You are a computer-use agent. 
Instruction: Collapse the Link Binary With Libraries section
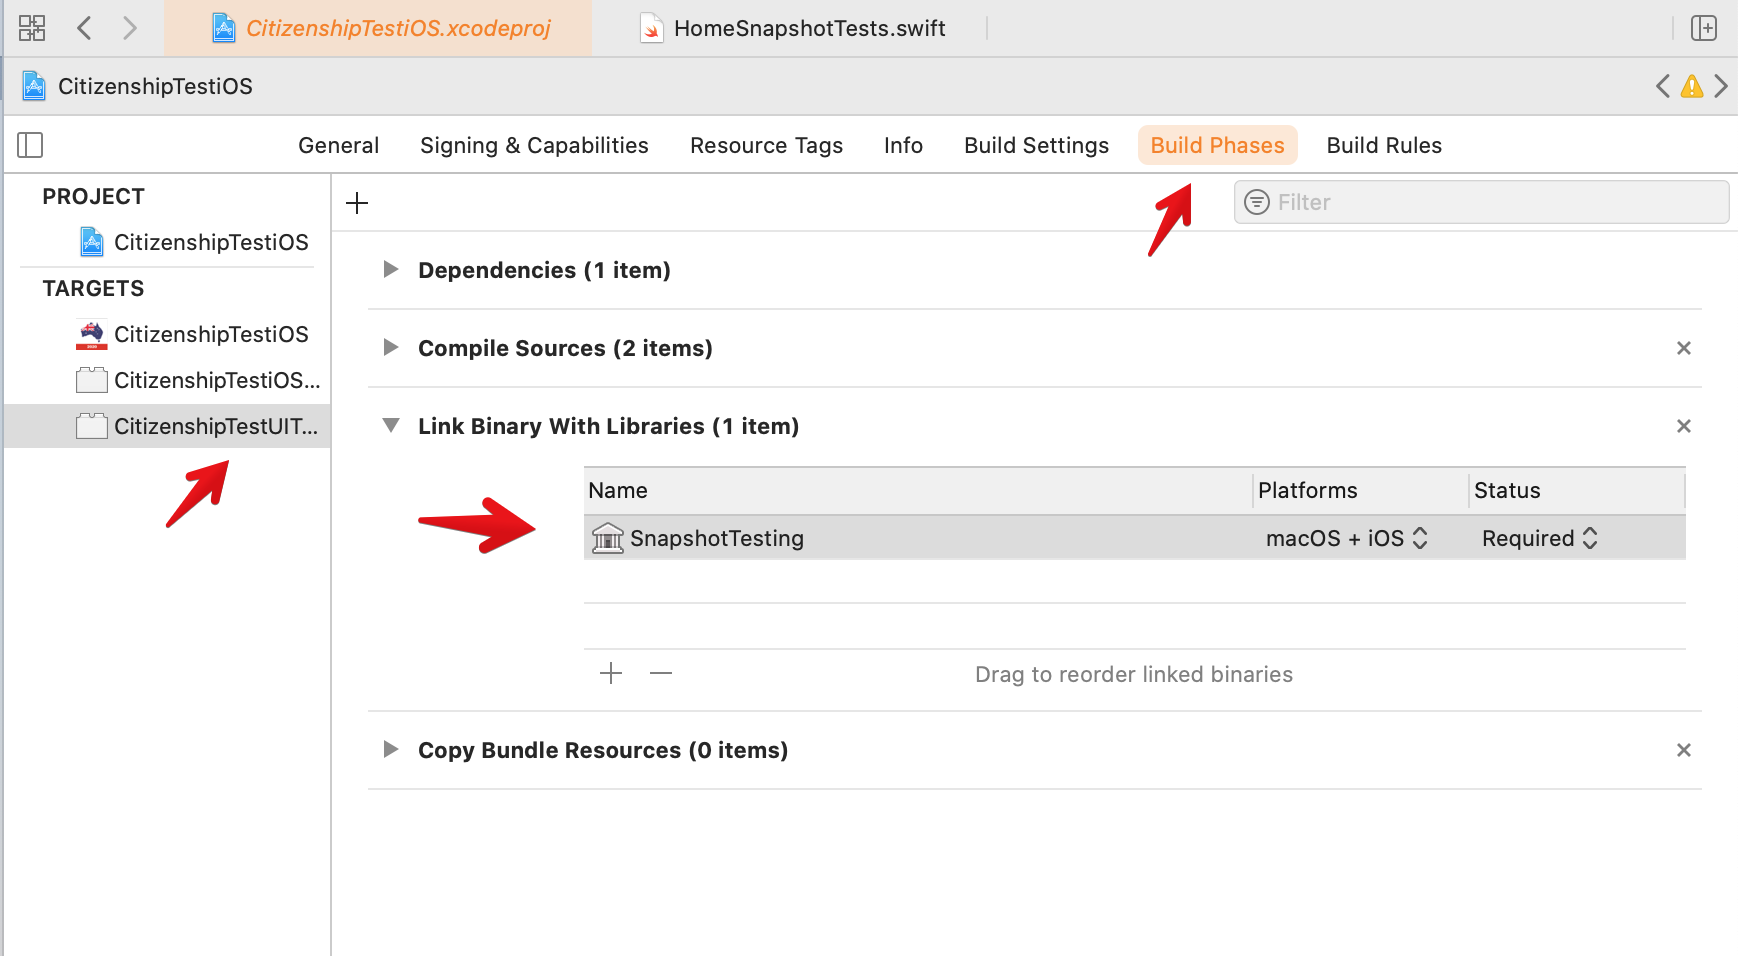[391, 425]
